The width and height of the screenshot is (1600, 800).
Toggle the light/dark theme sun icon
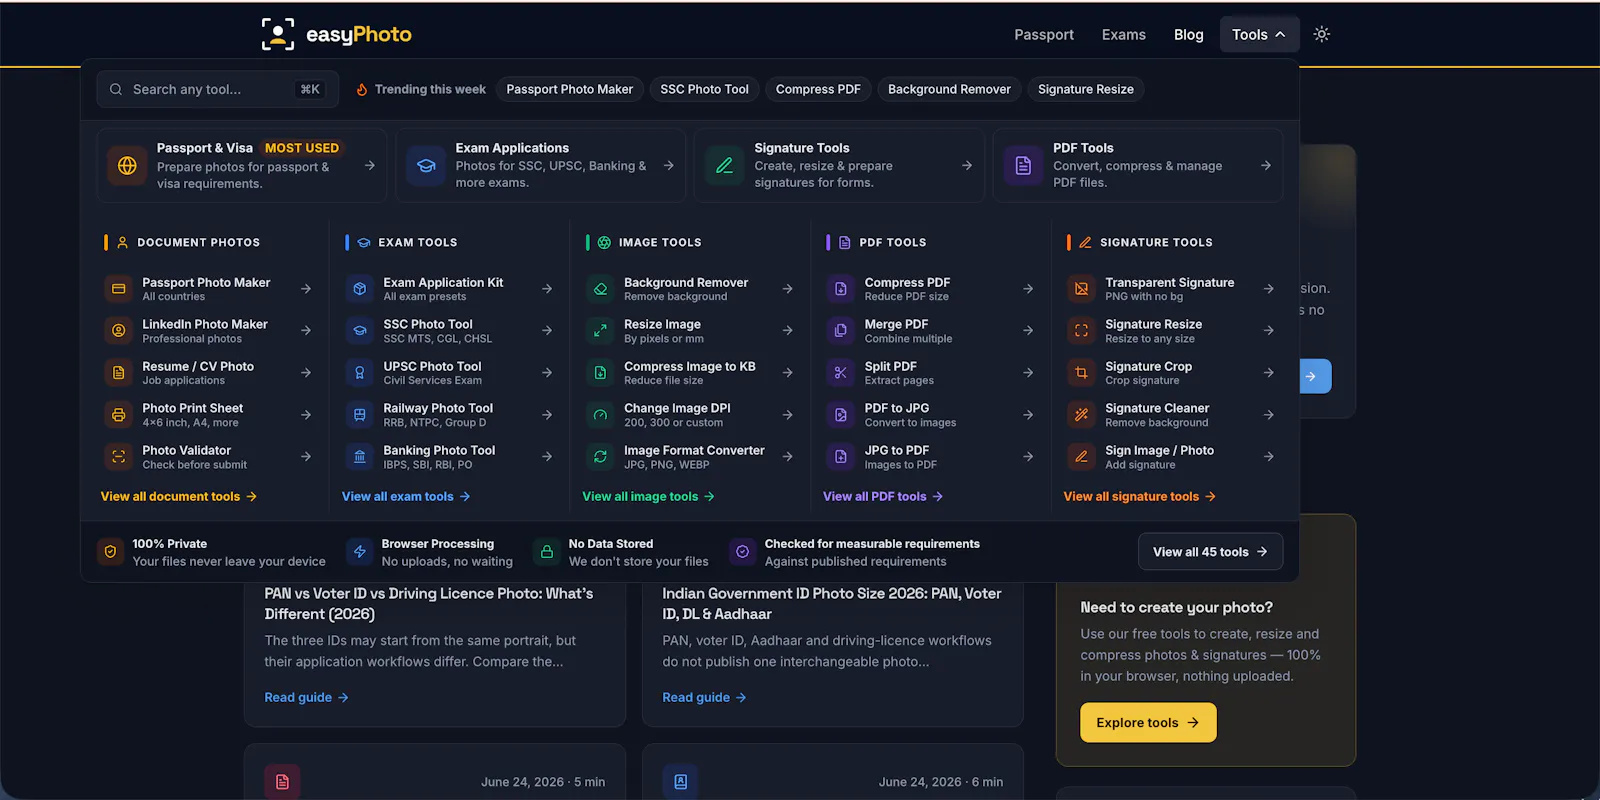pos(1322,34)
